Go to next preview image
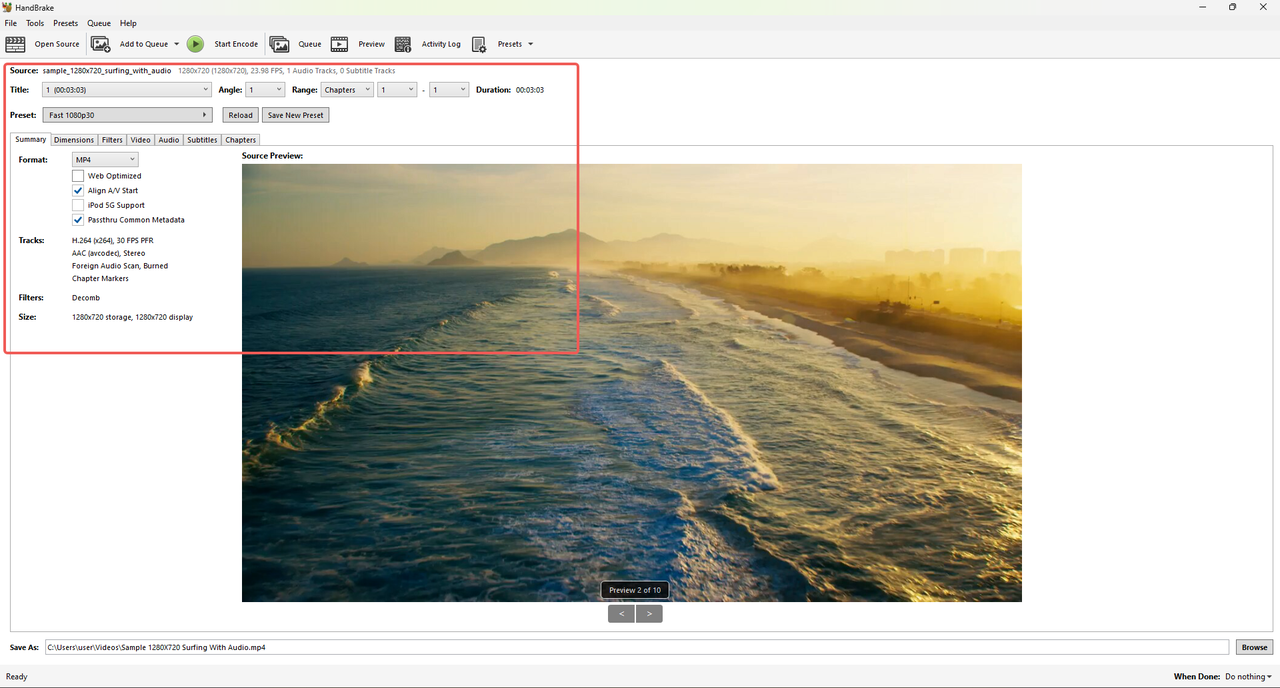Viewport: 1280px width, 688px height. point(649,613)
